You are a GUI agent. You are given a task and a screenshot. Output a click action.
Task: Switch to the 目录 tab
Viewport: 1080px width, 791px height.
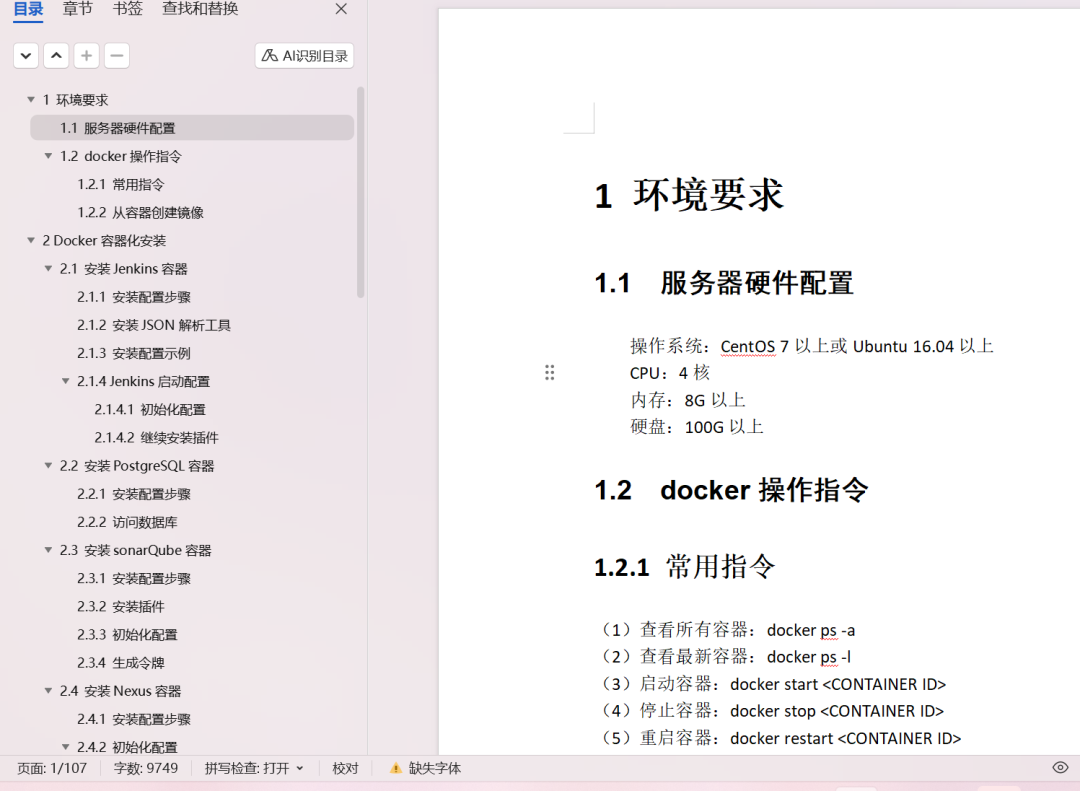click(x=28, y=9)
